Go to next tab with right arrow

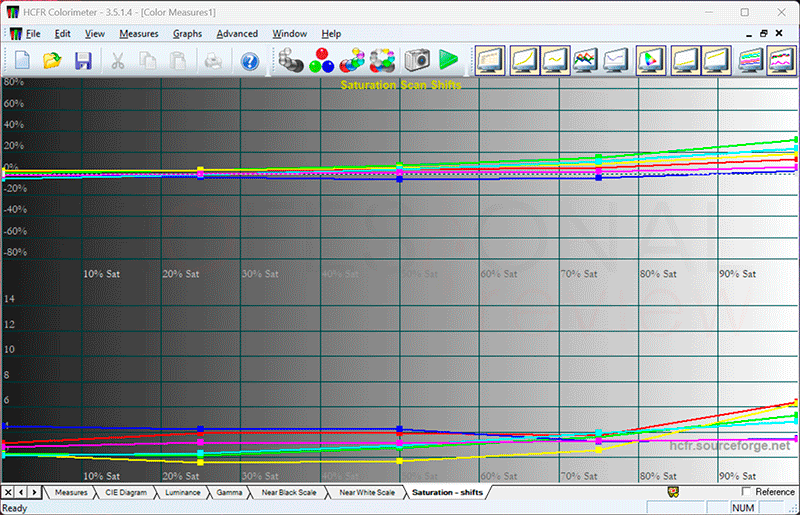click(34, 492)
